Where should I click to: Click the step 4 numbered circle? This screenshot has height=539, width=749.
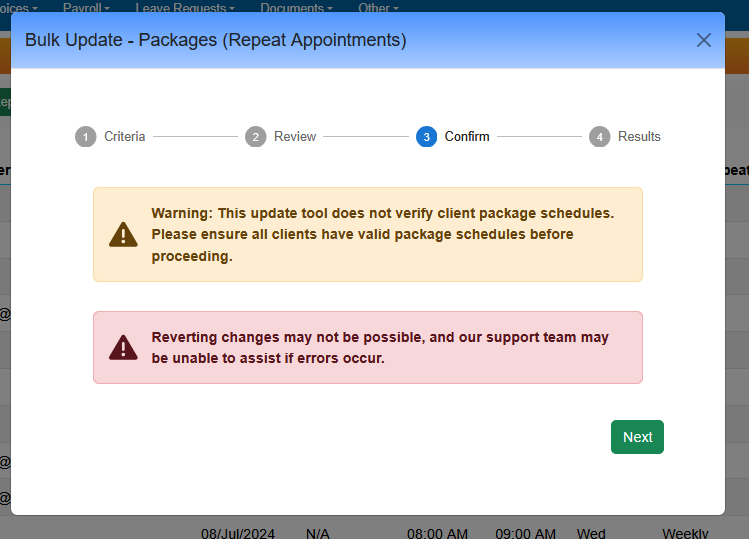tap(600, 137)
